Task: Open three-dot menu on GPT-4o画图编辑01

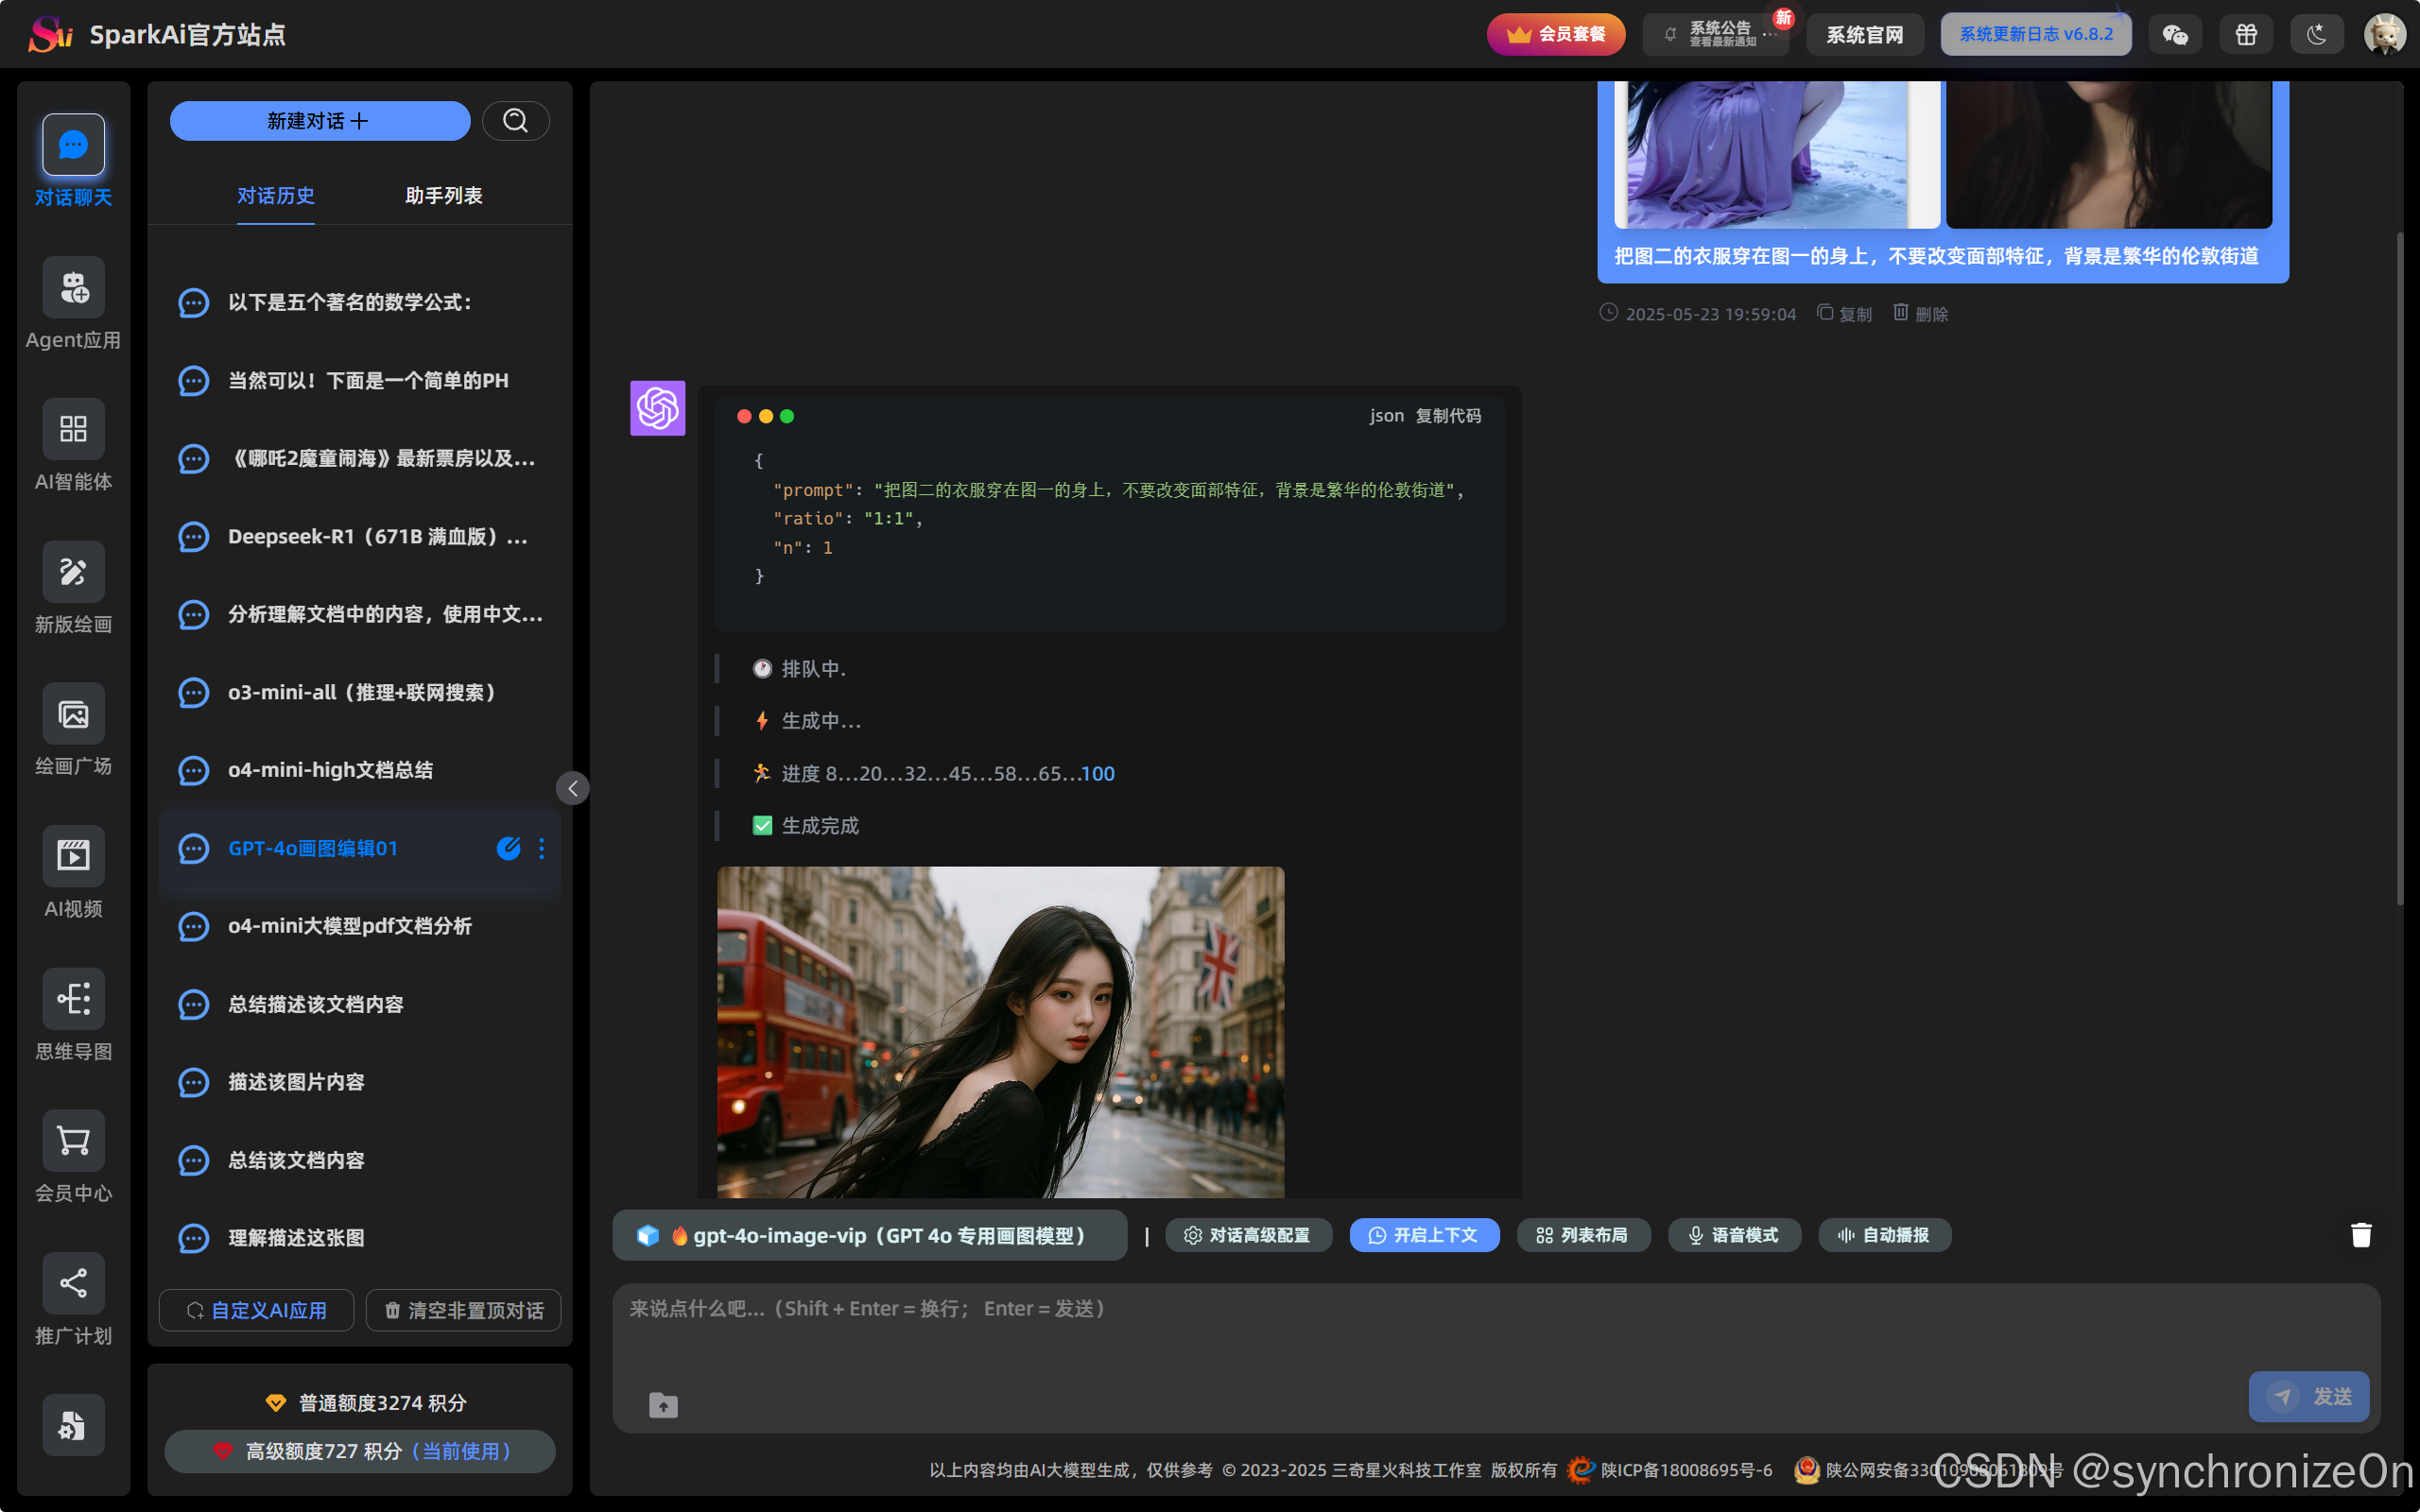Action: pyautogui.click(x=542, y=848)
